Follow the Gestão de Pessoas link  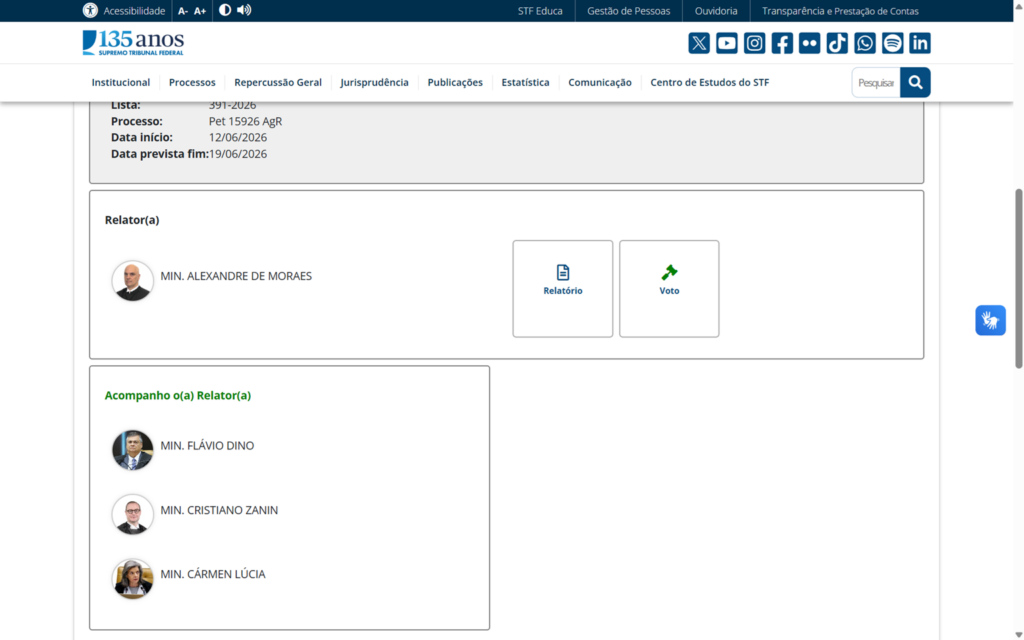628,11
